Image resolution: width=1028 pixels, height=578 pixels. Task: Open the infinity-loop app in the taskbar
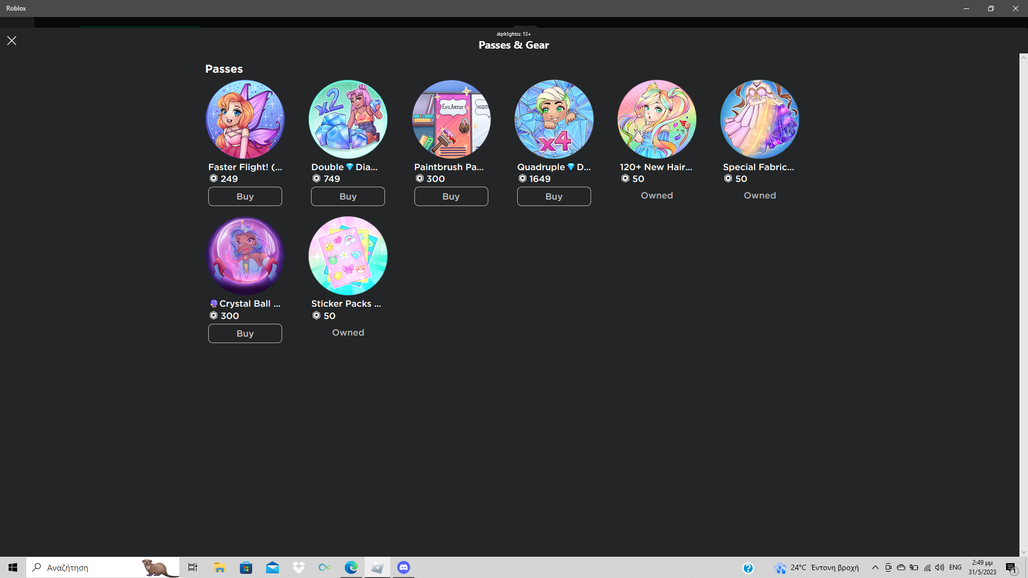(325, 568)
